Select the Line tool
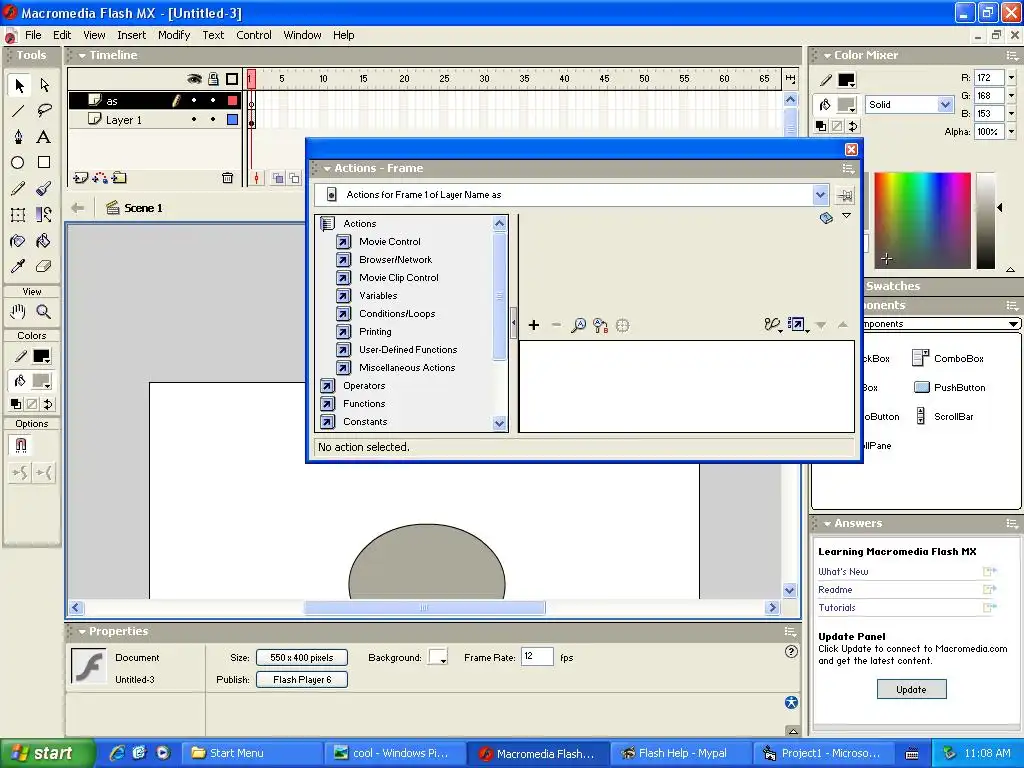This screenshot has height=768, width=1024. pyautogui.click(x=19, y=111)
